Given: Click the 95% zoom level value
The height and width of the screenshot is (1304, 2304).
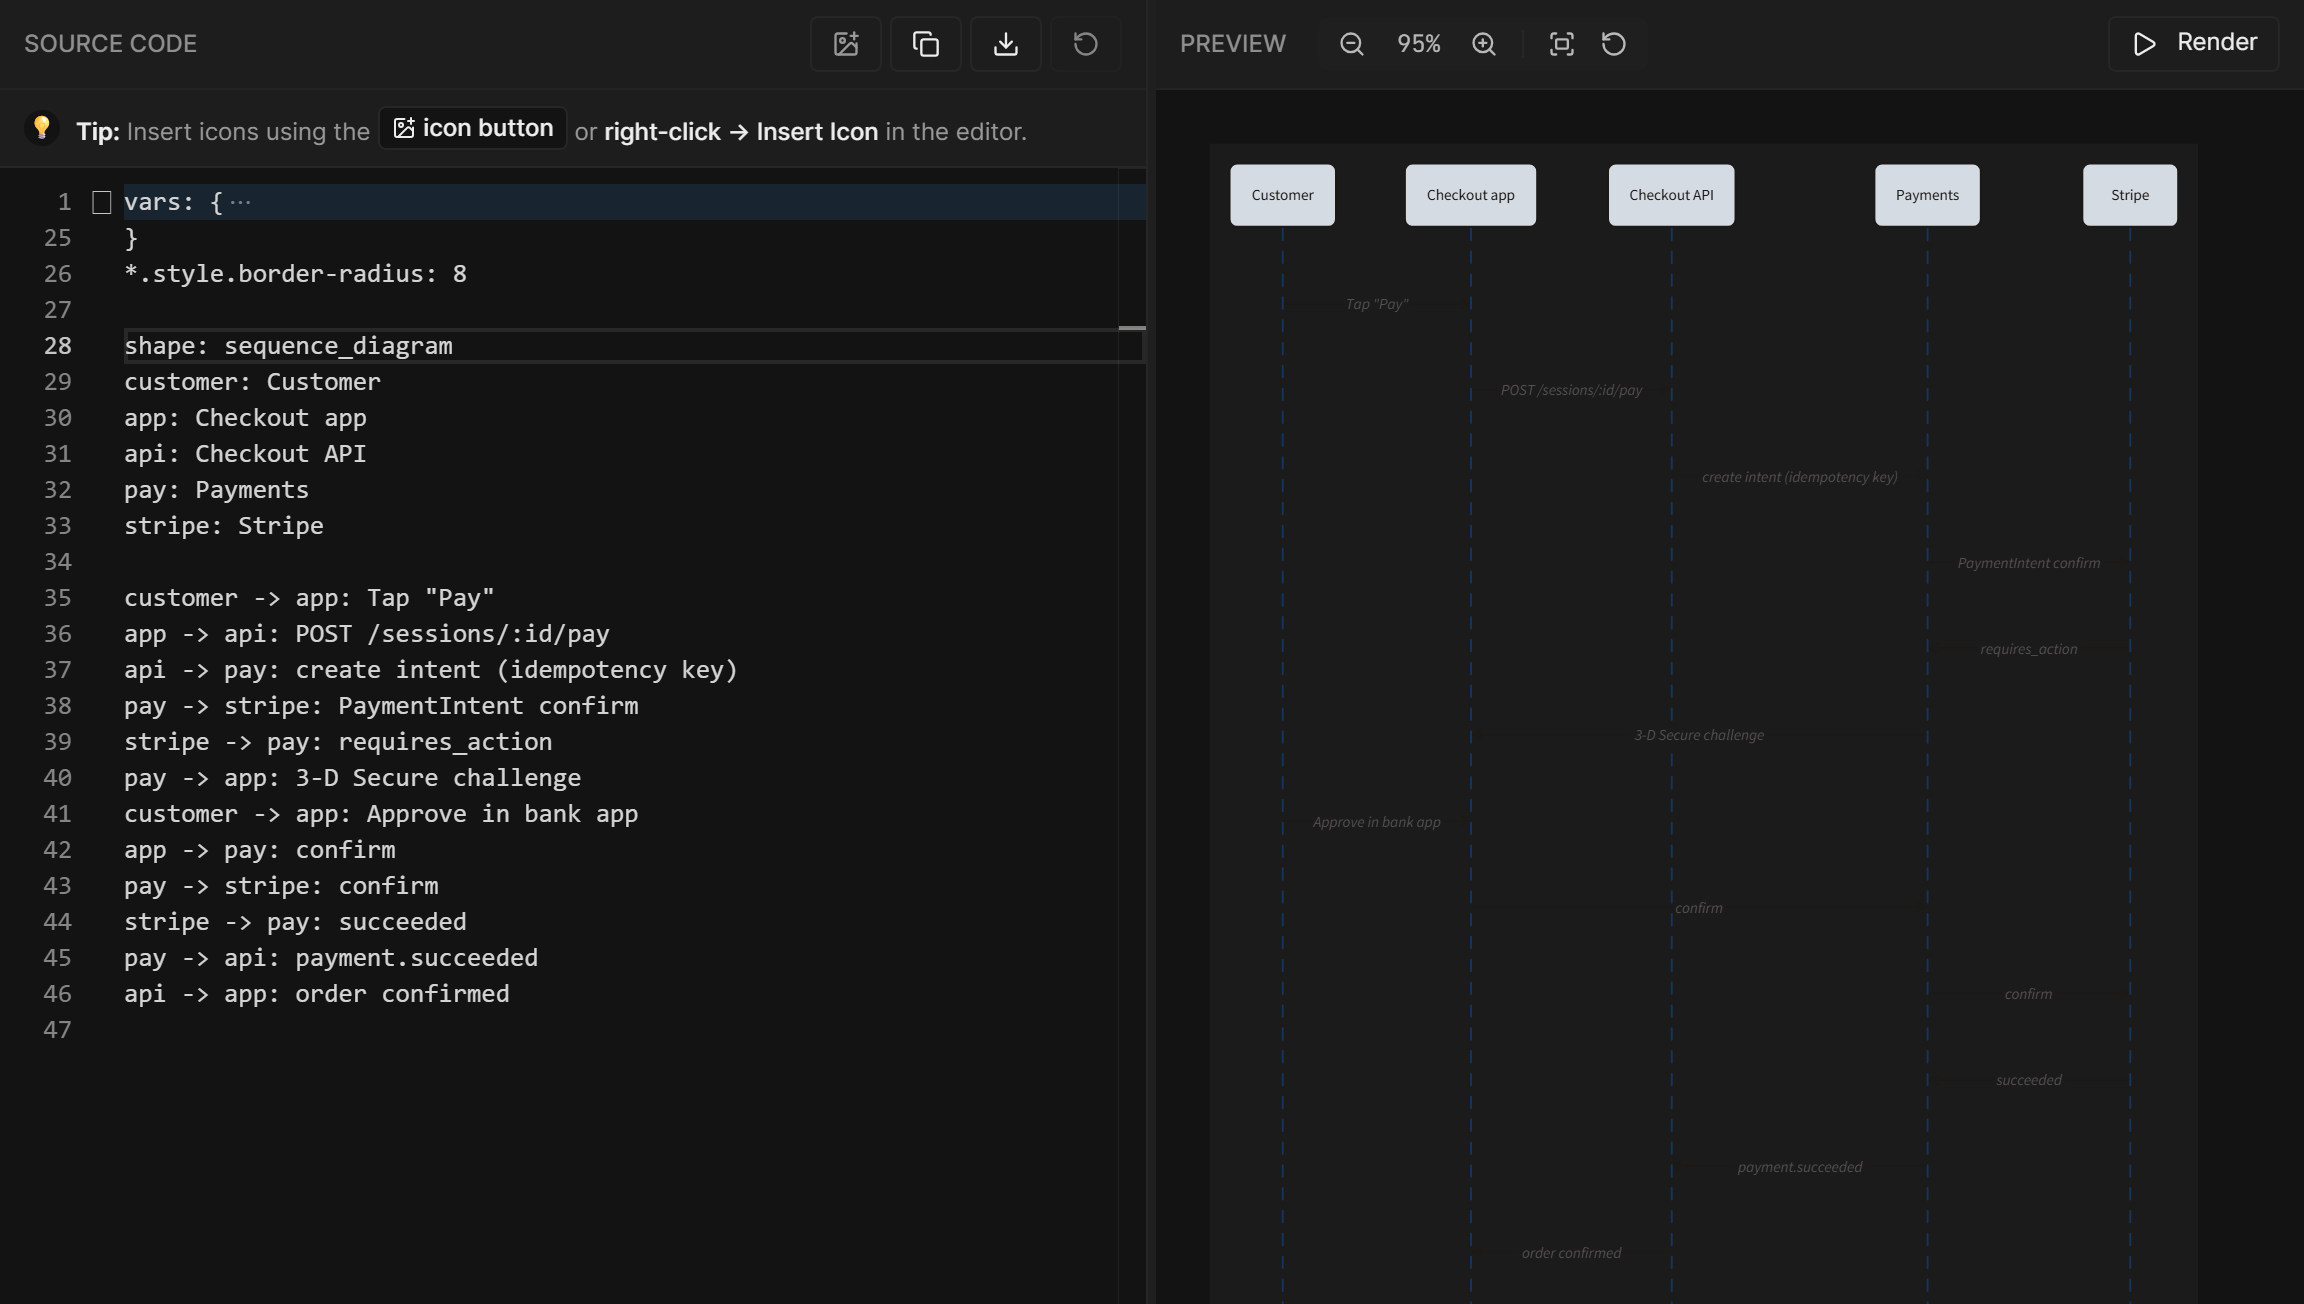Looking at the screenshot, I should coord(1418,44).
